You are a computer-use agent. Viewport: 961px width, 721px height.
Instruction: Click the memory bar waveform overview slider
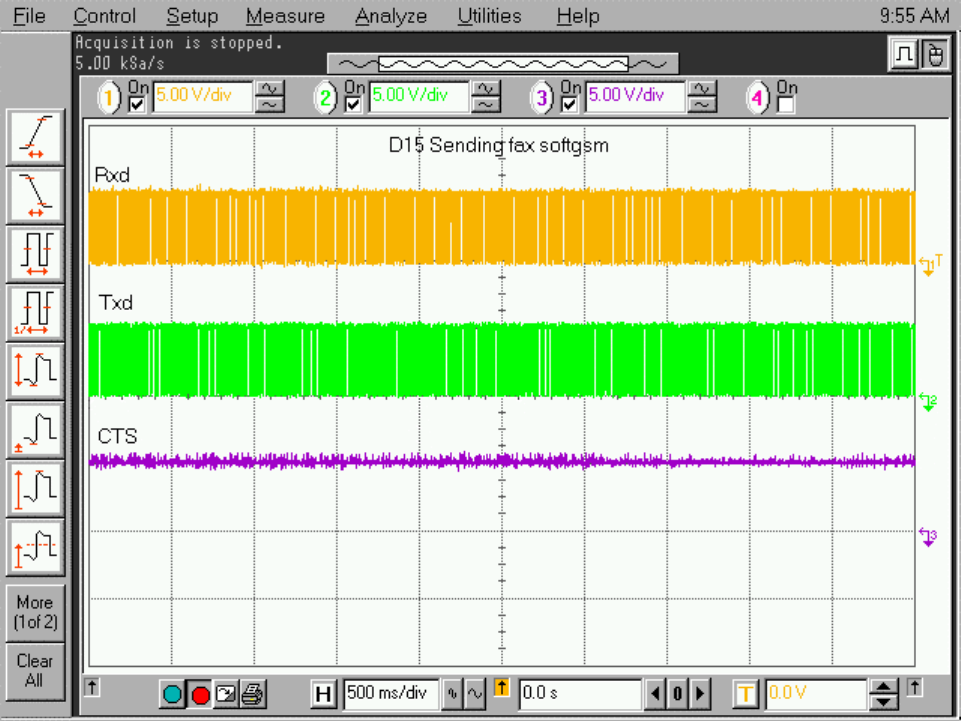[503, 64]
